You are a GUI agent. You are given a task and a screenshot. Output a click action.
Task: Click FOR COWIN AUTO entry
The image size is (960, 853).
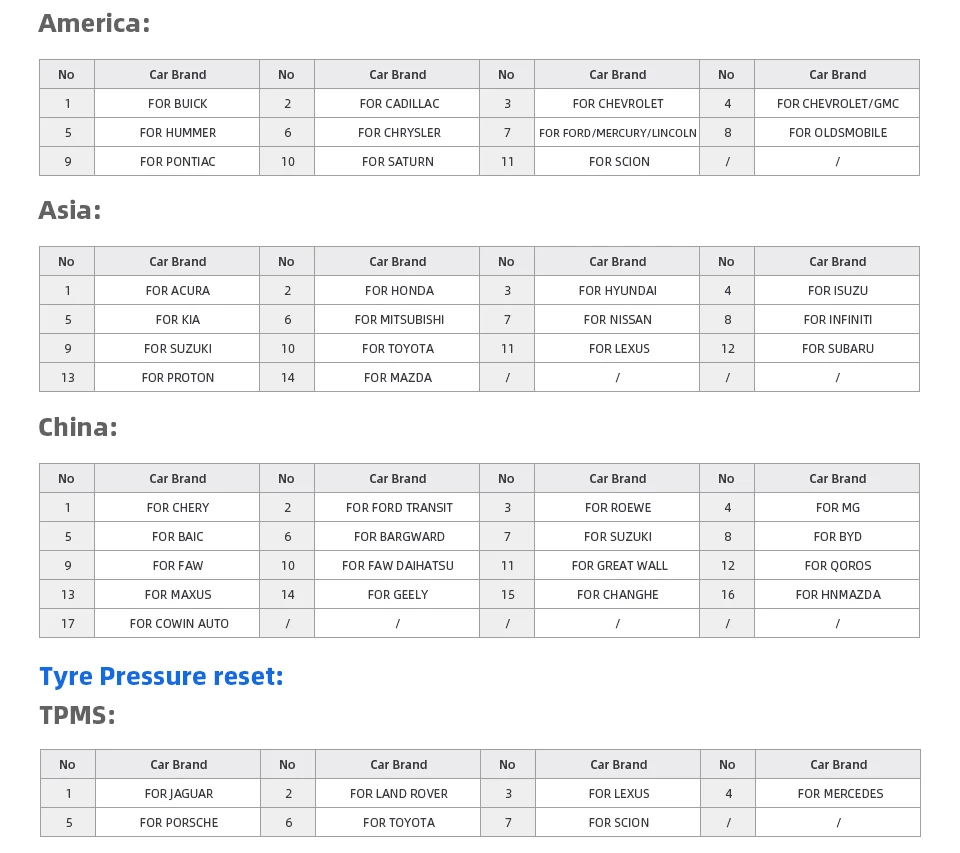pyautogui.click(x=177, y=623)
